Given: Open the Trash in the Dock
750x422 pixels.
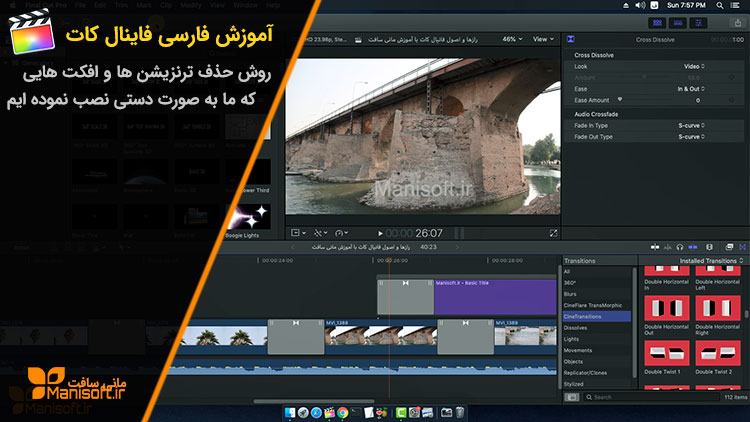Looking at the screenshot, I should pos(459,412).
